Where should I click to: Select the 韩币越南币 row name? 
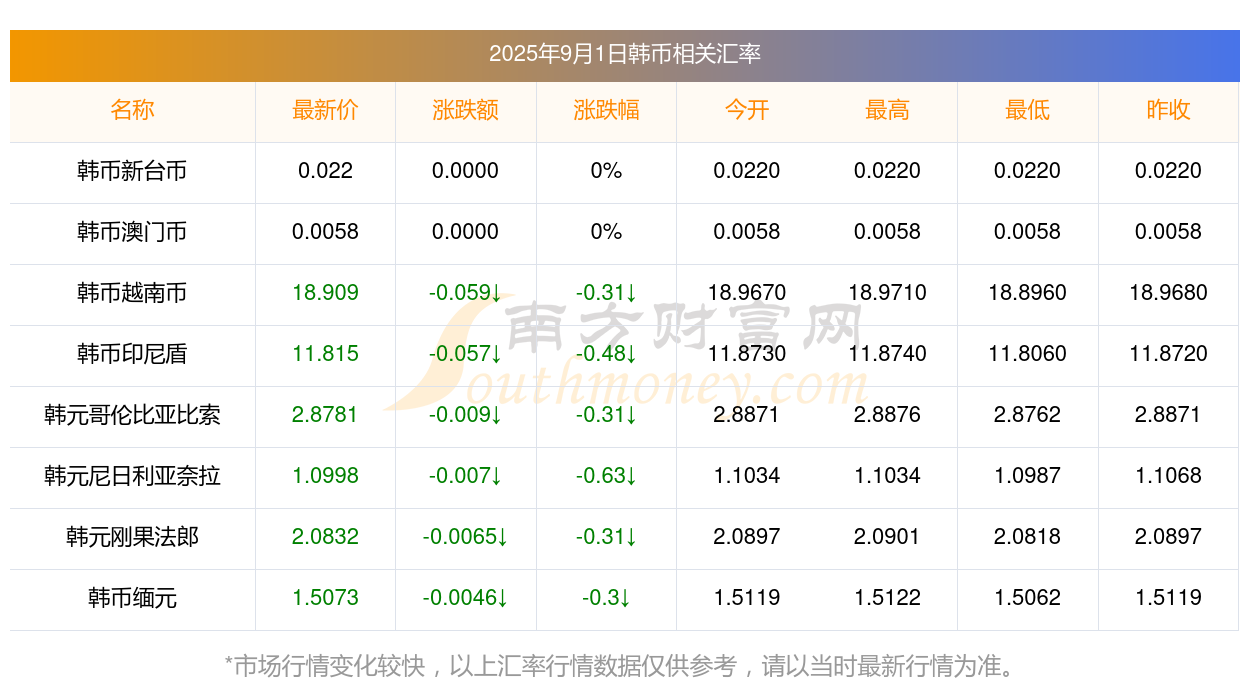(132, 293)
